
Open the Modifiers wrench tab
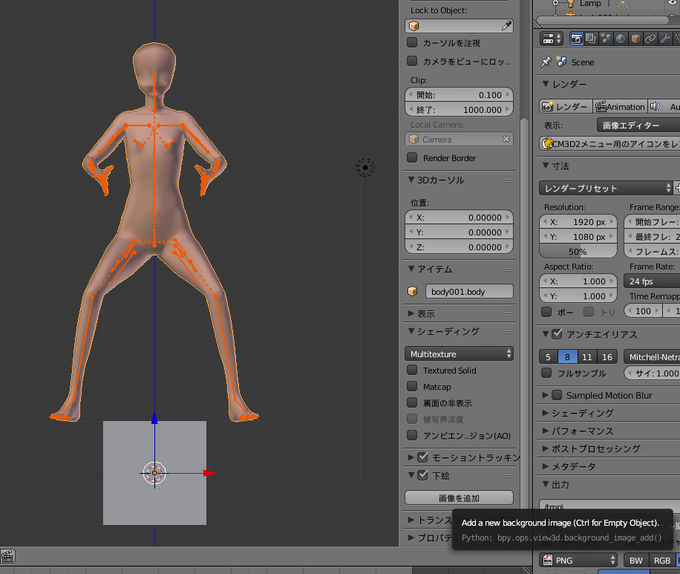point(665,39)
